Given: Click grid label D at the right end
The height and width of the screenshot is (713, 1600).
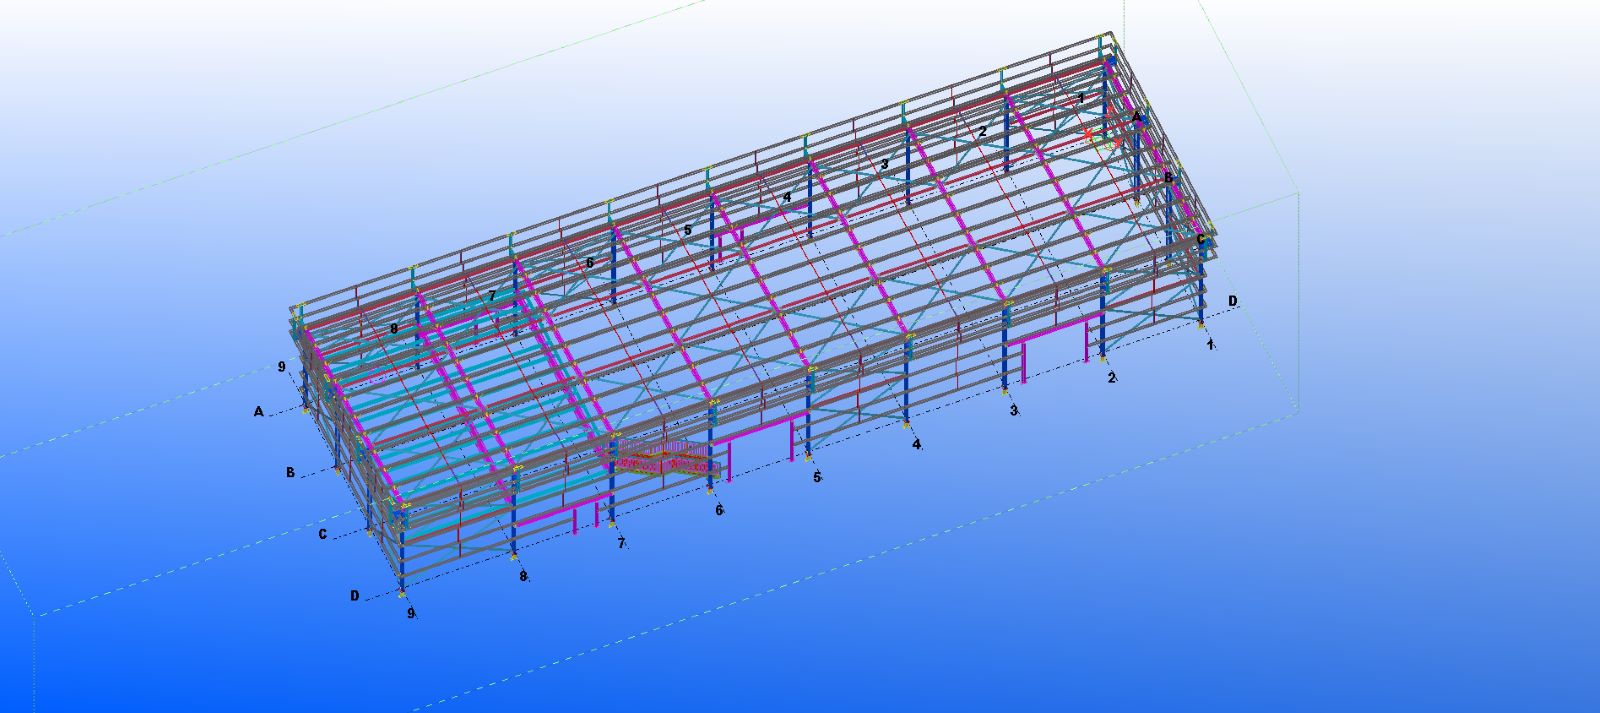Looking at the screenshot, I should pyautogui.click(x=1233, y=301).
